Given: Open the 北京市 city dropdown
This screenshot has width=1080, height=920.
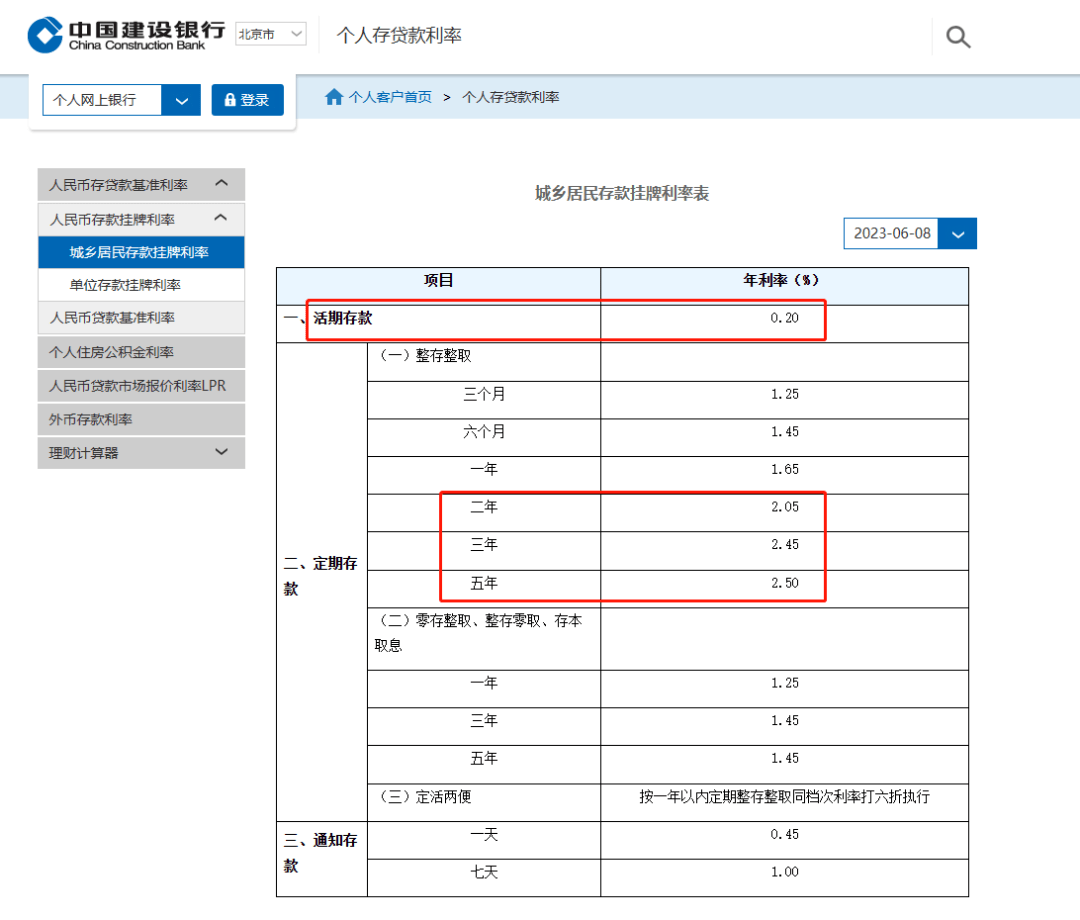Looking at the screenshot, I should pos(271,34).
